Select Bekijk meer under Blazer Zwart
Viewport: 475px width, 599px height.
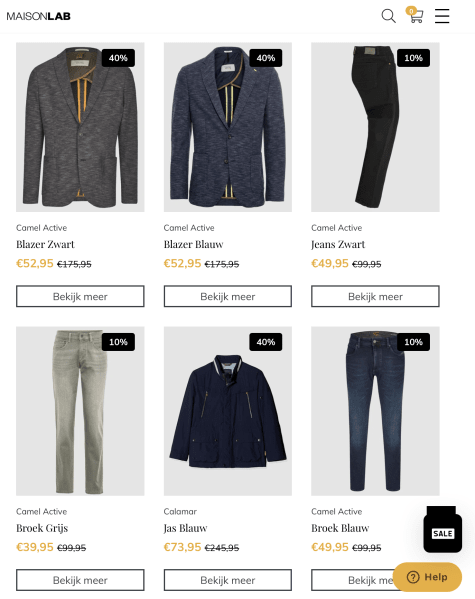click(x=80, y=296)
